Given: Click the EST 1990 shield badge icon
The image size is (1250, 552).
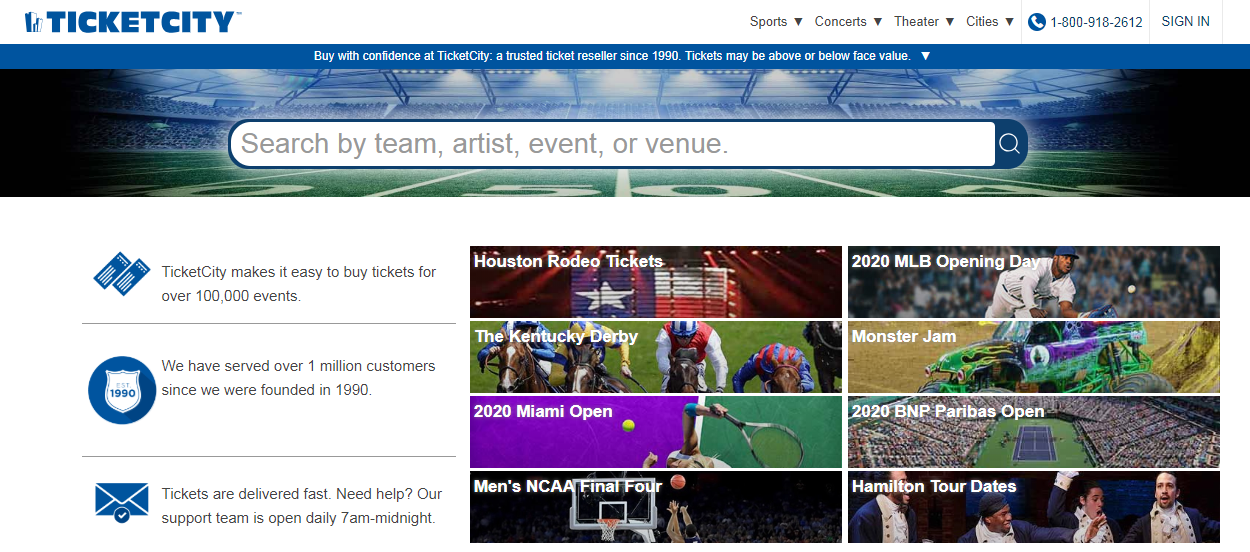Looking at the screenshot, I should pyautogui.click(x=121, y=389).
